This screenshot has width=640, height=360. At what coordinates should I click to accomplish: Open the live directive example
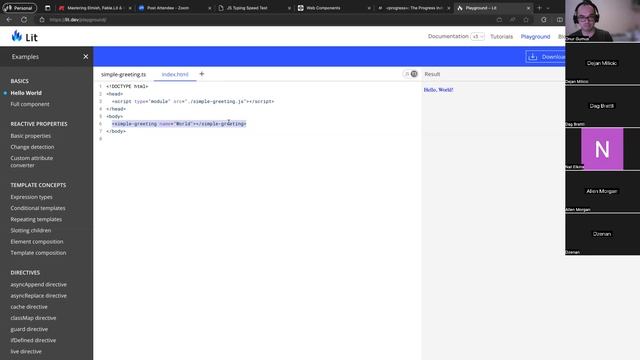pyautogui.click(x=26, y=351)
